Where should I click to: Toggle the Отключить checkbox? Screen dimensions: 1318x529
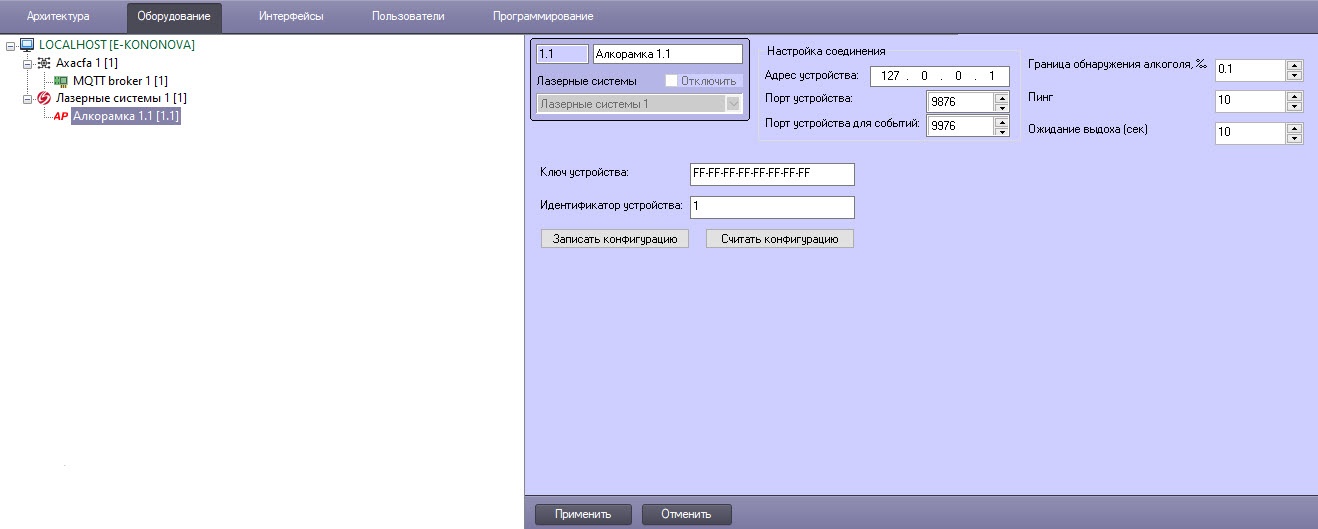tap(672, 81)
